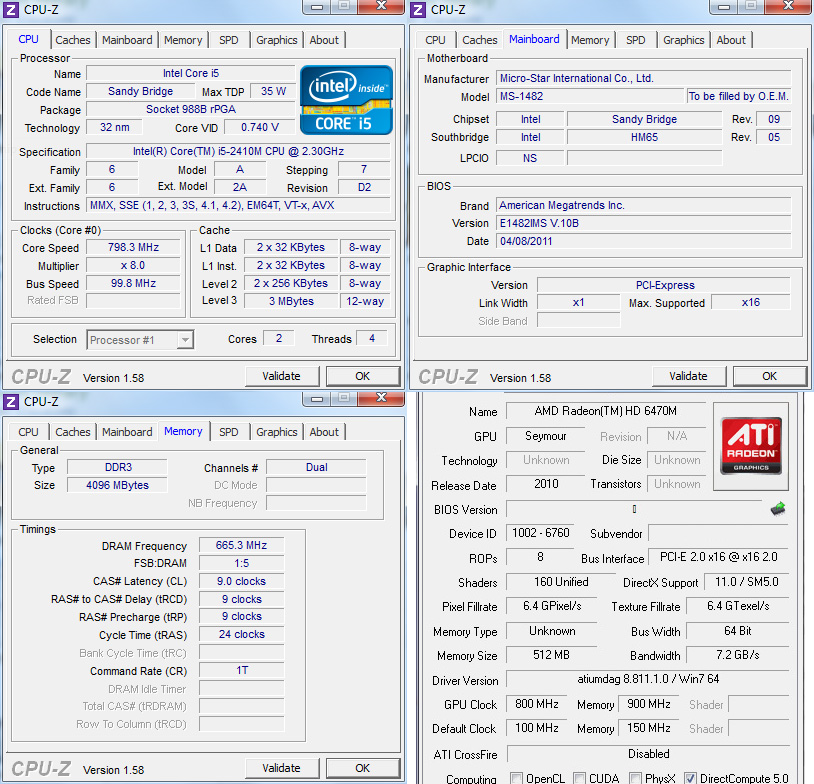Switch to Mainboard tab in the Memory window

point(127,432)
